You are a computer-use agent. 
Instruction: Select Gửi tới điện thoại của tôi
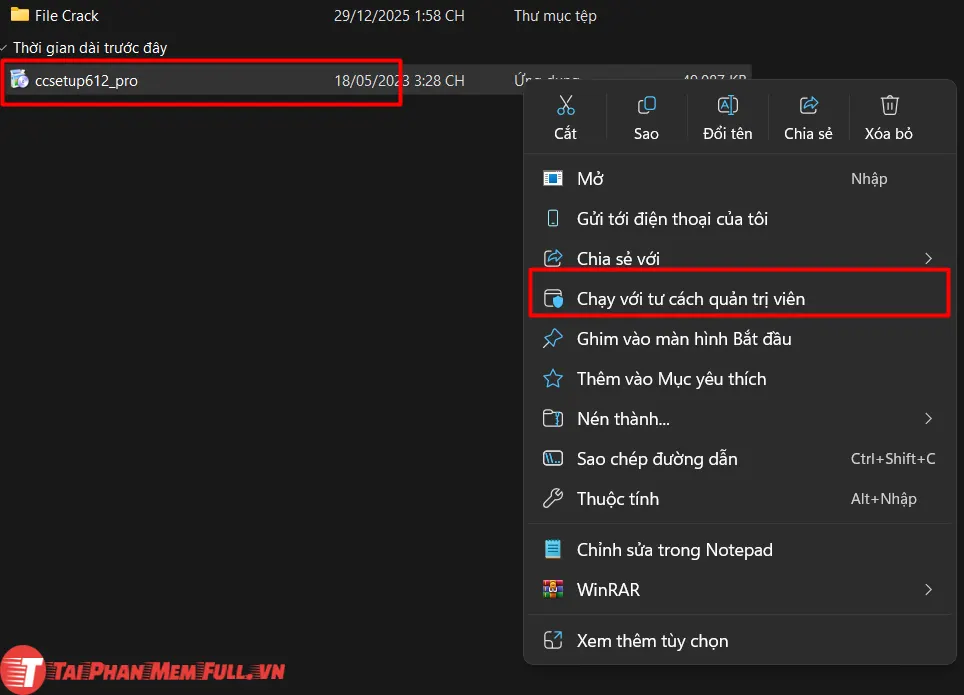(672, 218)
